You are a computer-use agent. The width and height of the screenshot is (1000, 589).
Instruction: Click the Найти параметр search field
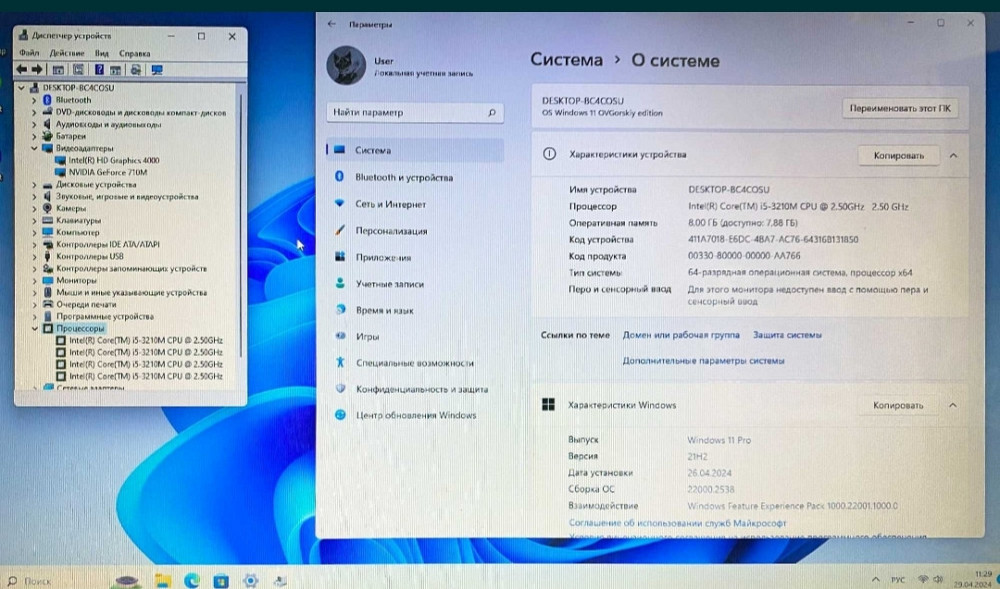(405, 114)
